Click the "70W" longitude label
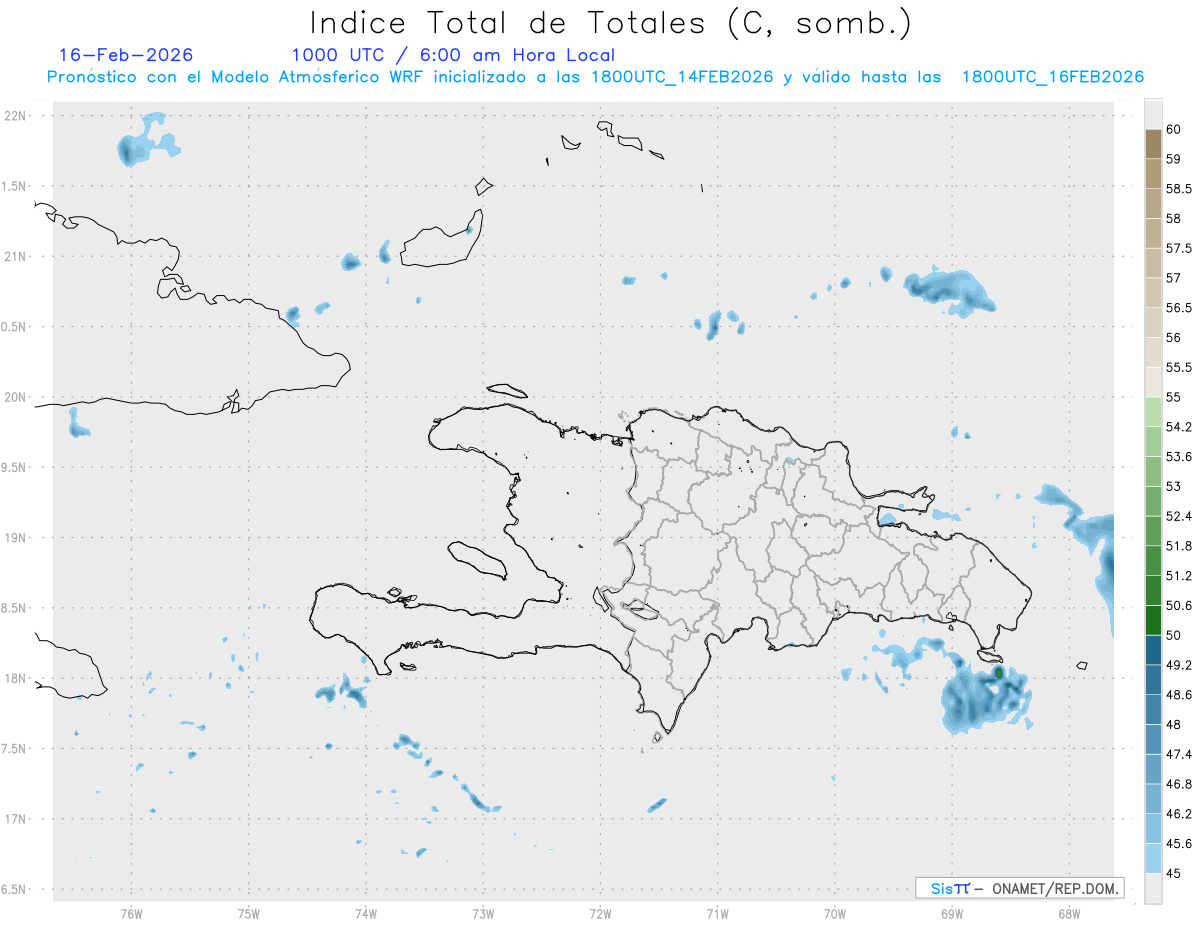 835,913
